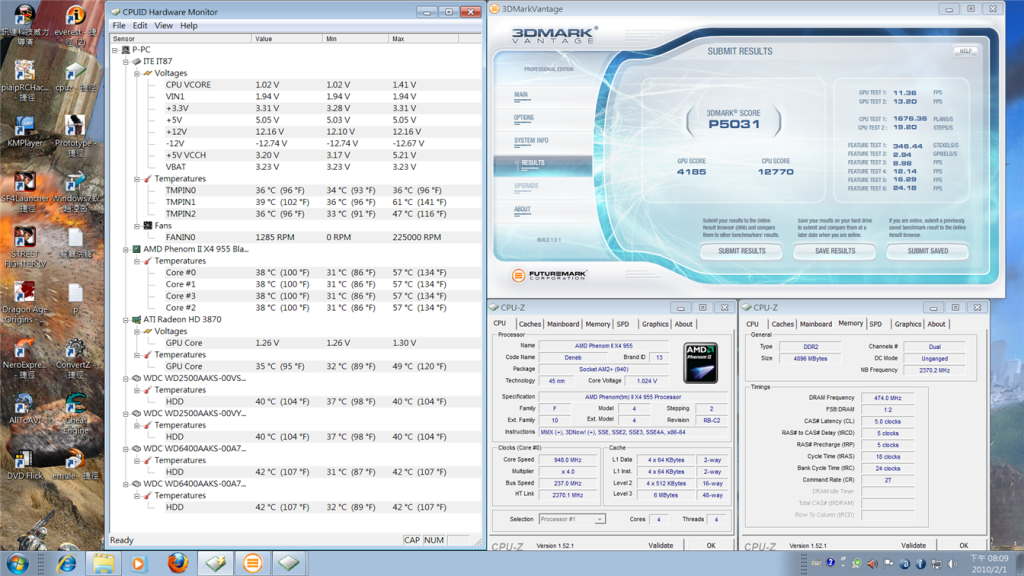The height and width of the screenshot is (576, 1024).
Task: Collapse the WDC WD2500AAKS-00VY node
Action: coord(126,413)
